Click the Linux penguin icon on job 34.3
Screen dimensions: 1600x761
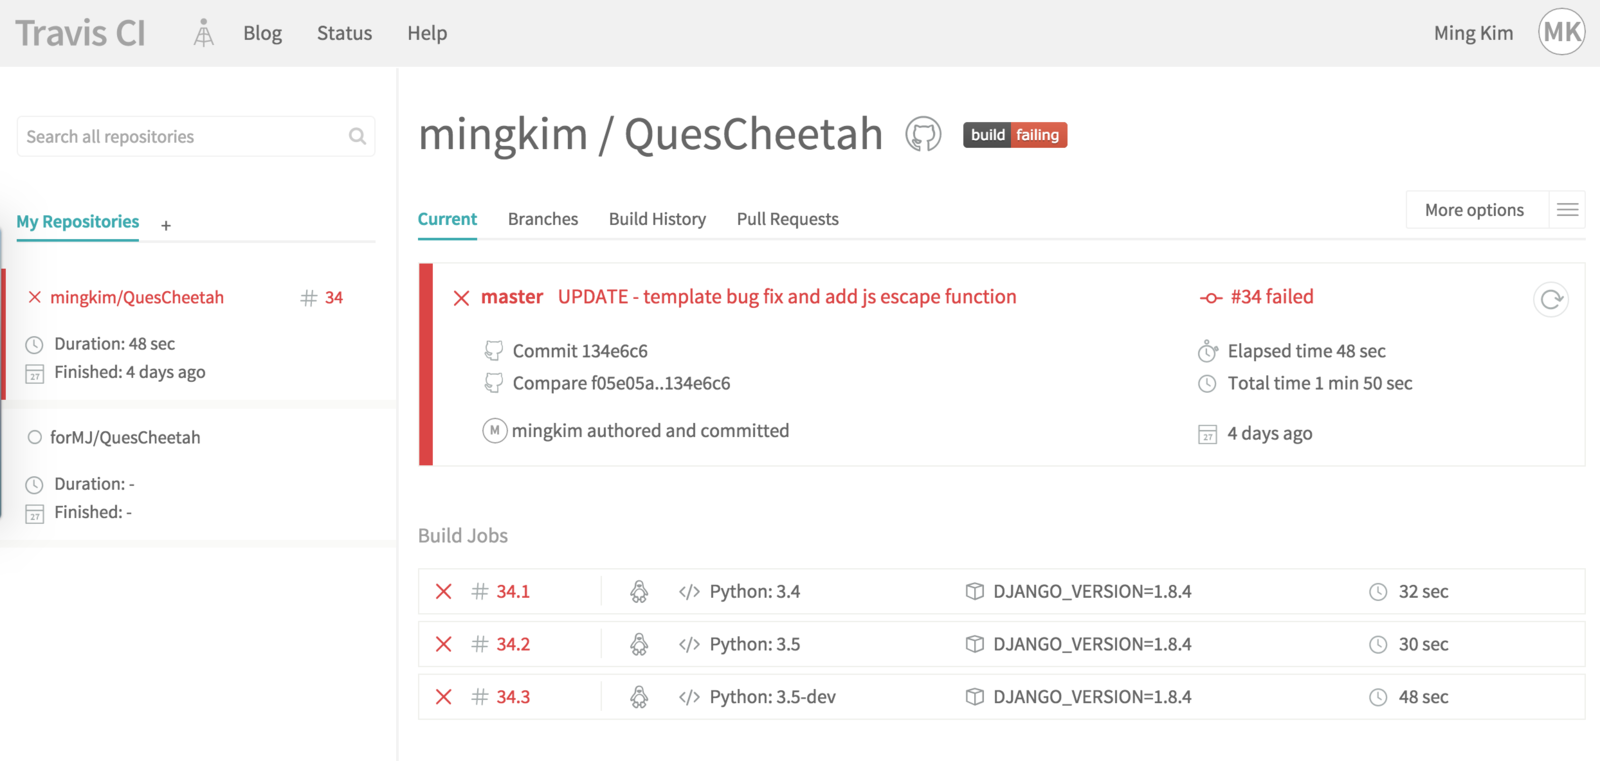coord(639,697)
